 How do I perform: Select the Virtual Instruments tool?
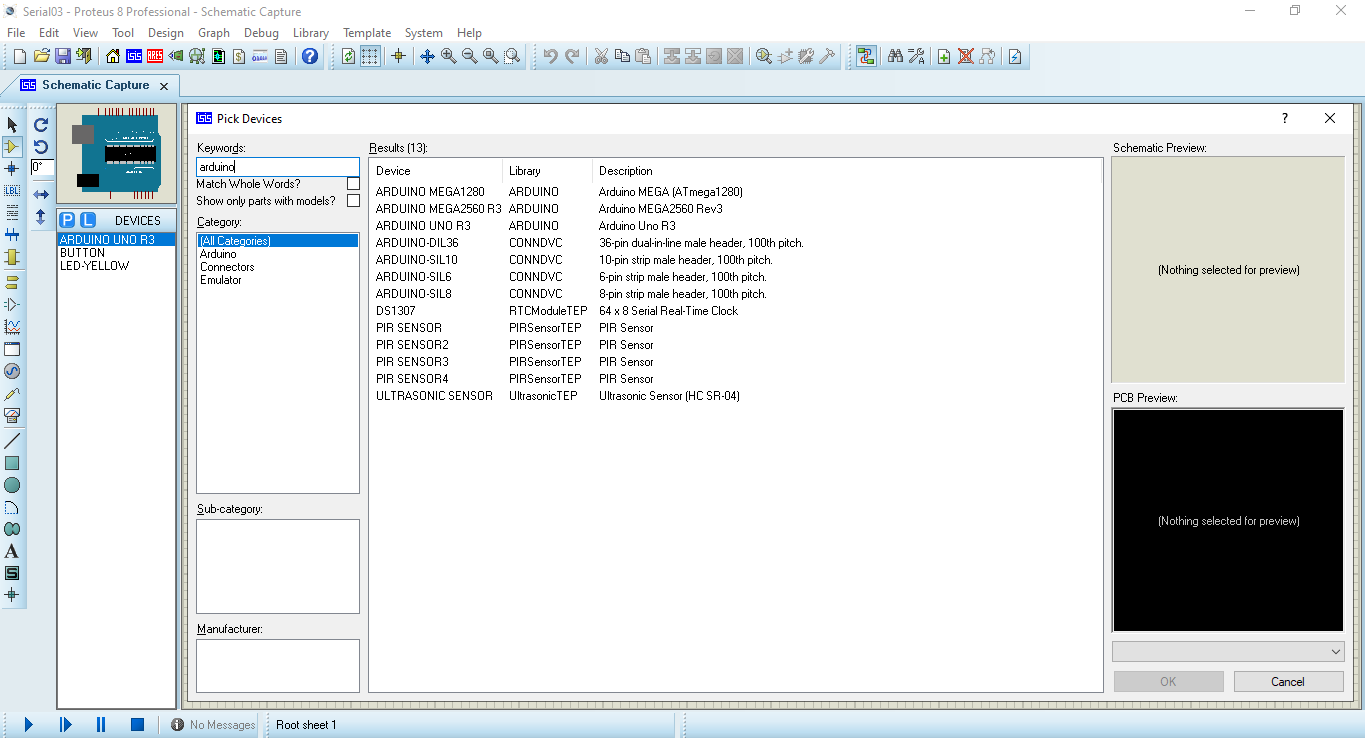pos(12,415)
